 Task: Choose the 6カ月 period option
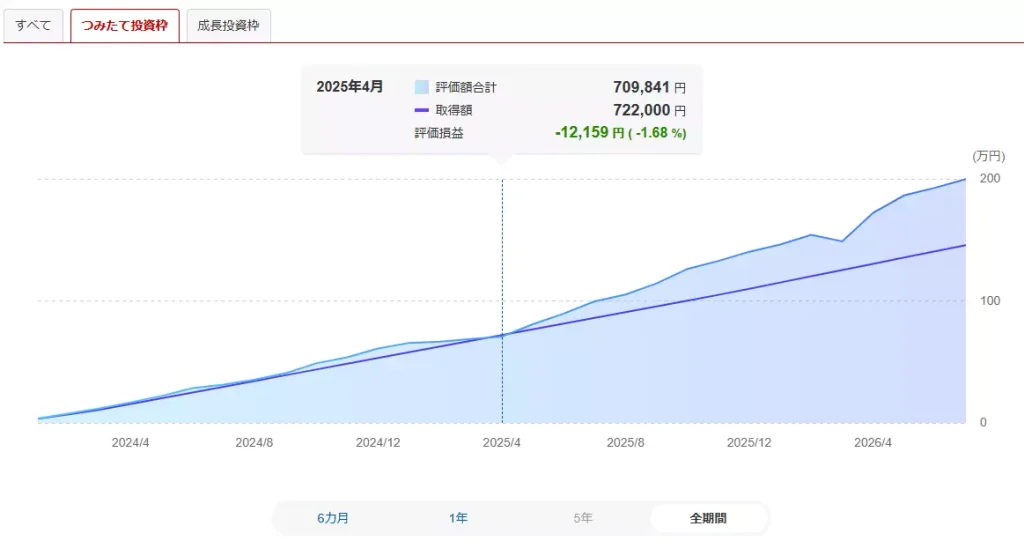coord(333,518)
